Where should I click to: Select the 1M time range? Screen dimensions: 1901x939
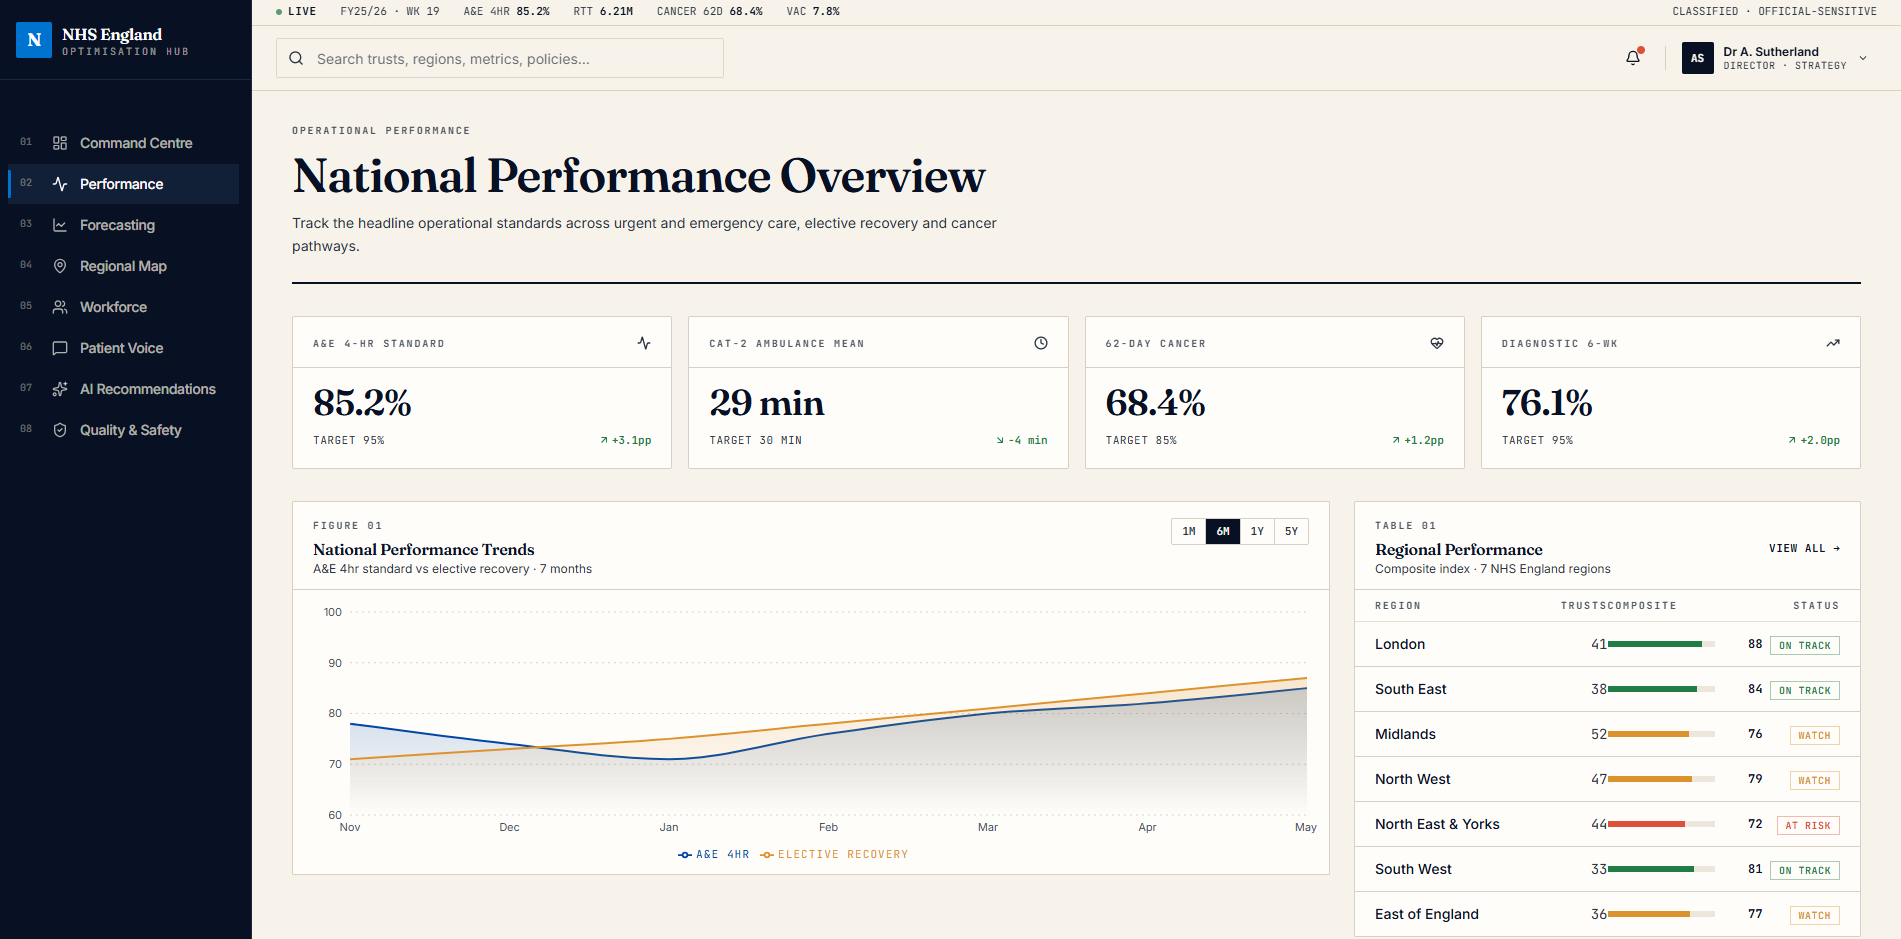point(1189,531)
